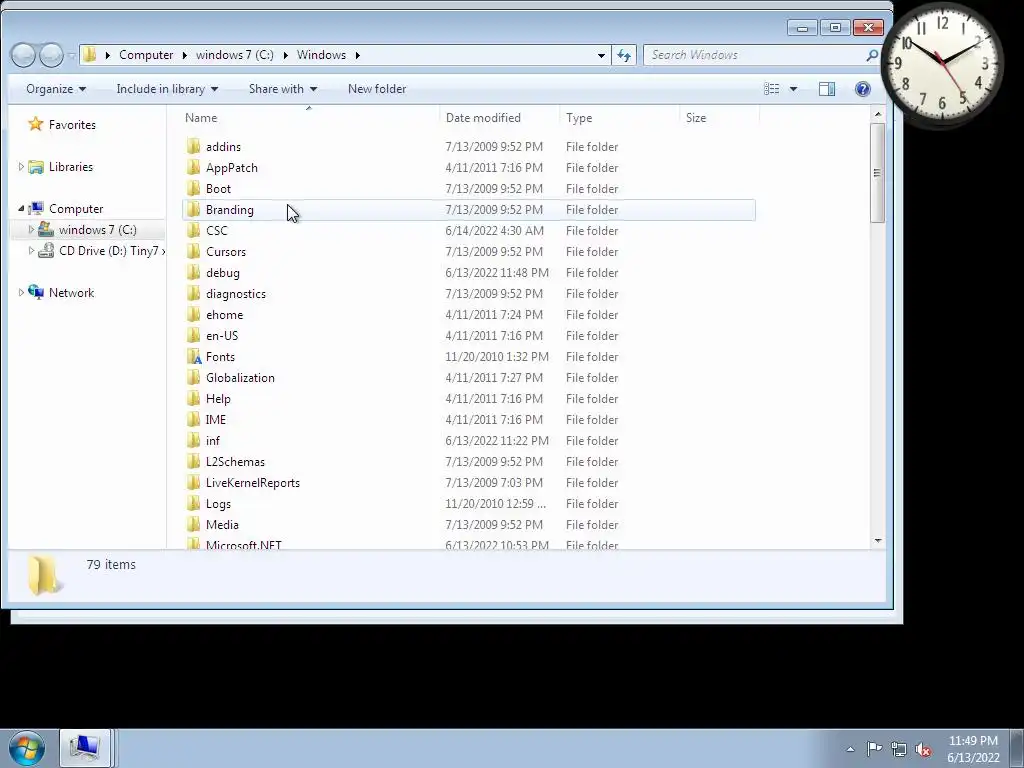
Task: Select the LiveKernelReports folder
Action: [x=252, y=483]
